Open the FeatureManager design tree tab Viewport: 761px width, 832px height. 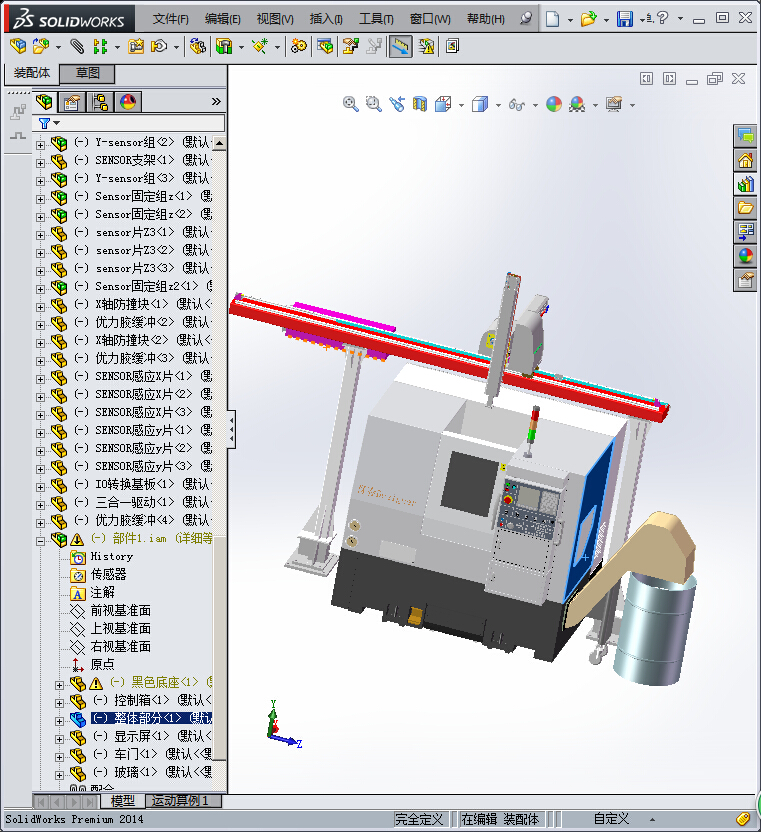pos(45,101)
